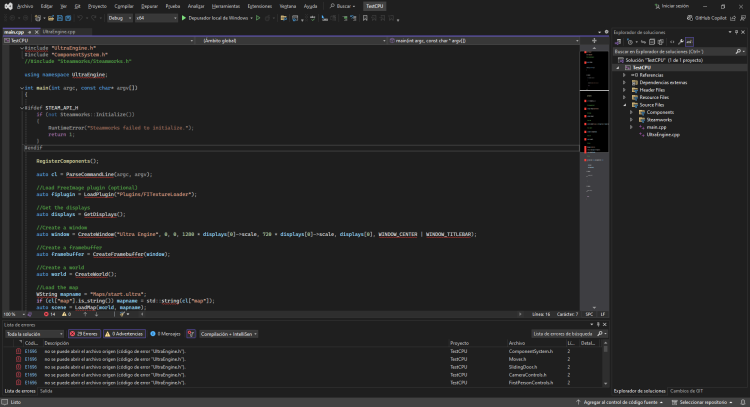The height and width of the screenshot is (407, 750).
Task: Click the preview selected items icon
Action: coord(689,42)
